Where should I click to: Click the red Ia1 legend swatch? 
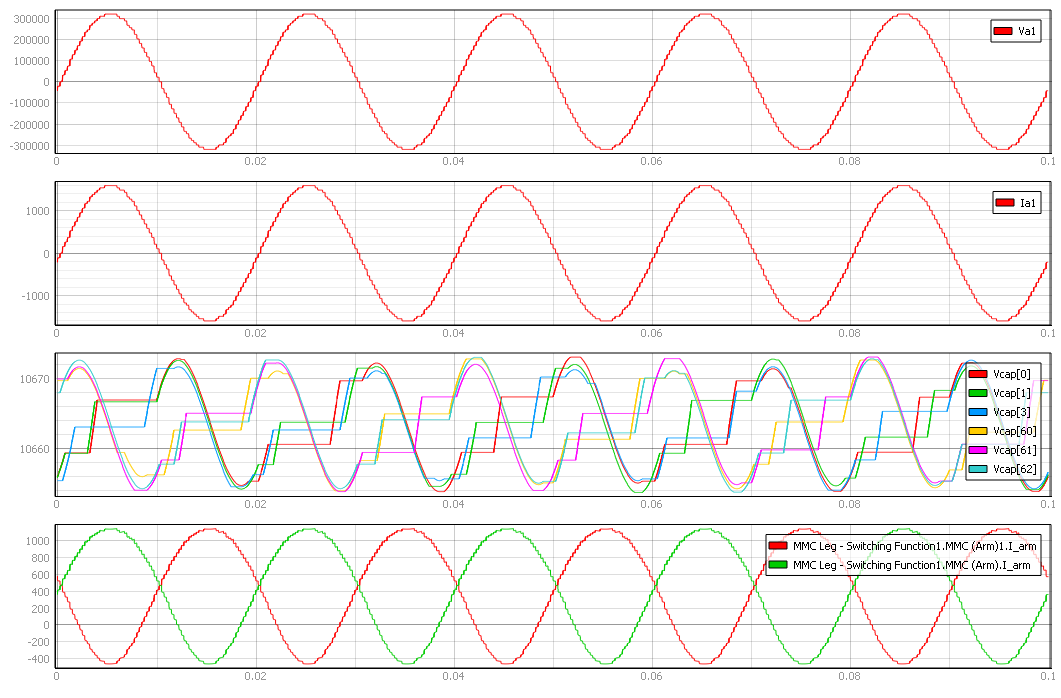[1003, 204]
